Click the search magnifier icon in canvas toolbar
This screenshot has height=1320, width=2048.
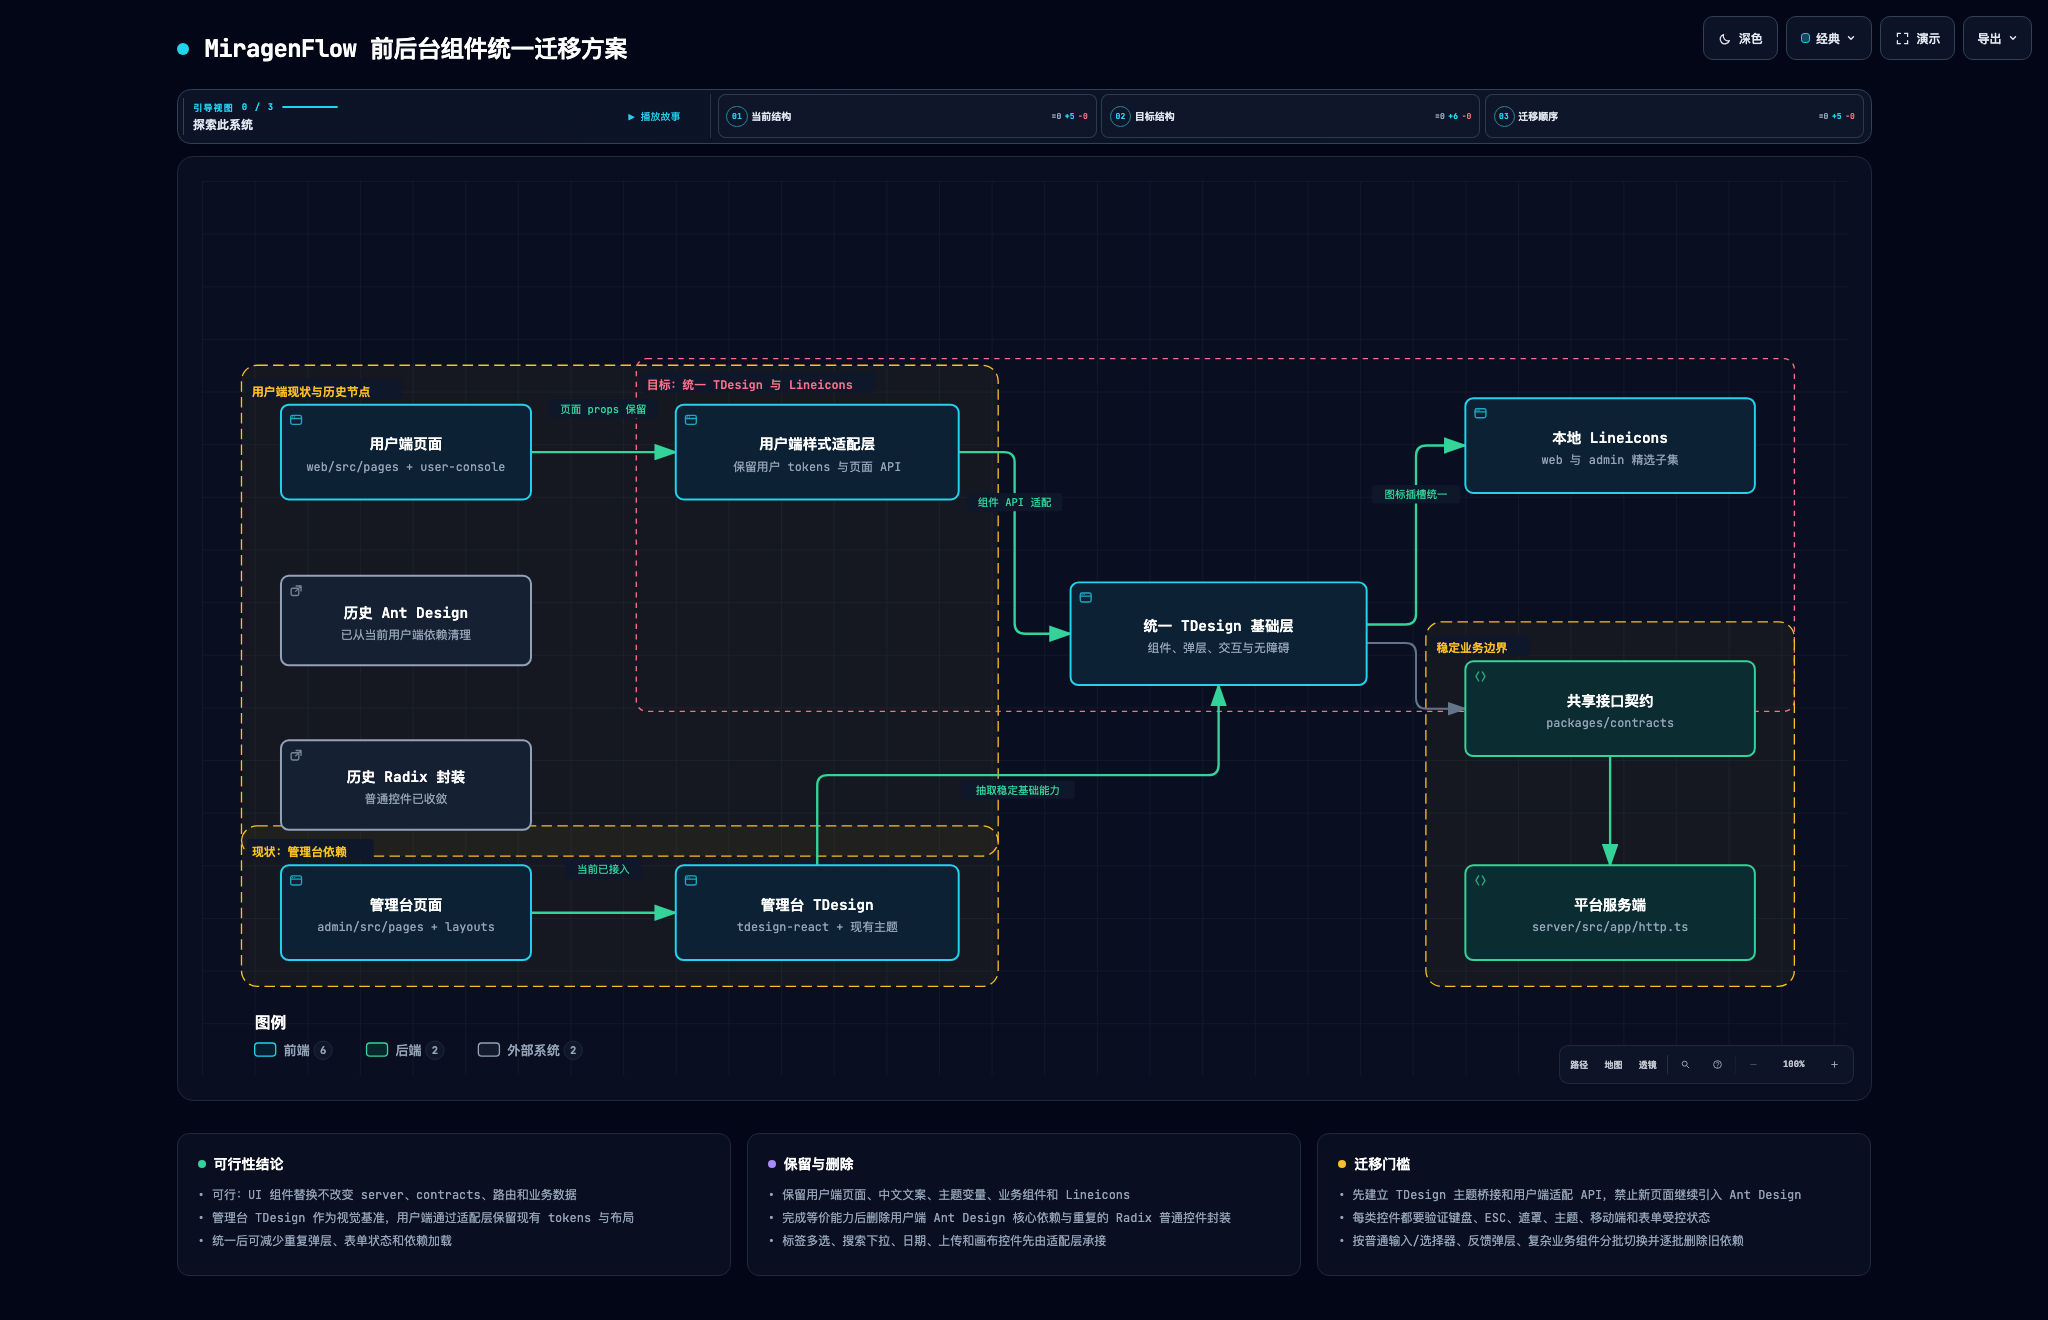pos(1685,1065)
